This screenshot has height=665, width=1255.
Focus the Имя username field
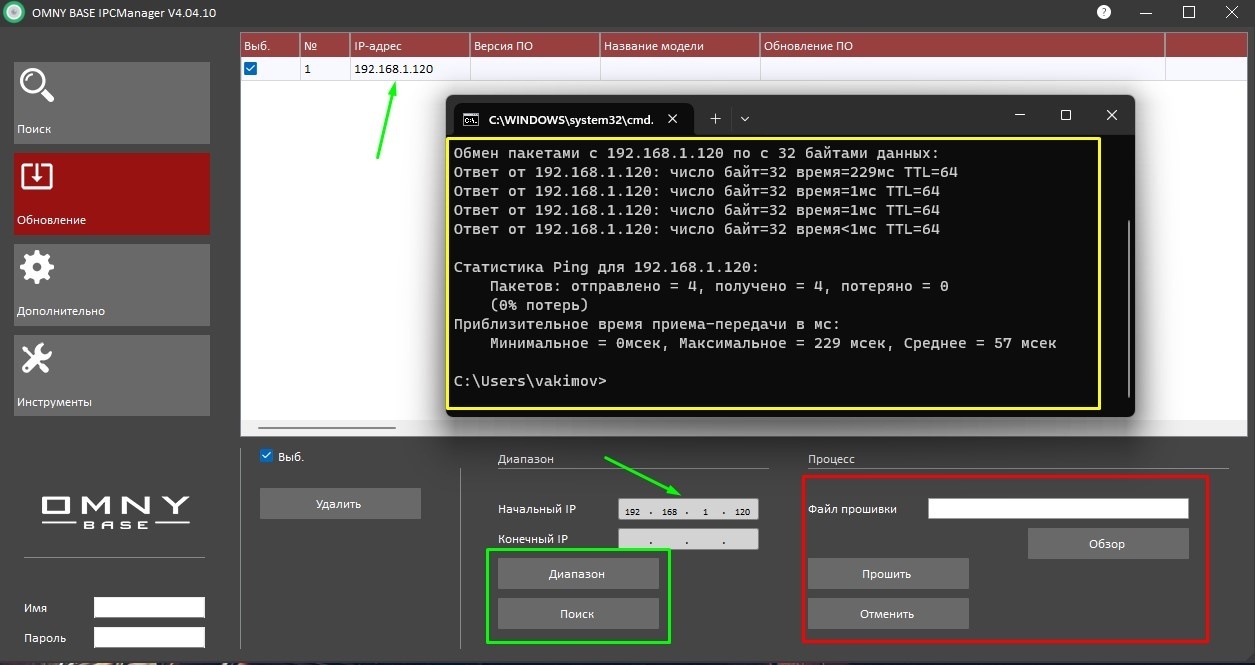coord(149,607)
